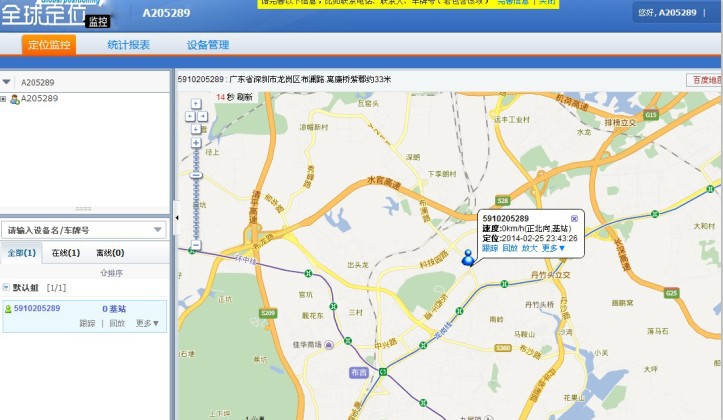
Task: Open 更多 menu in device list row
Action: pos(147,323)
